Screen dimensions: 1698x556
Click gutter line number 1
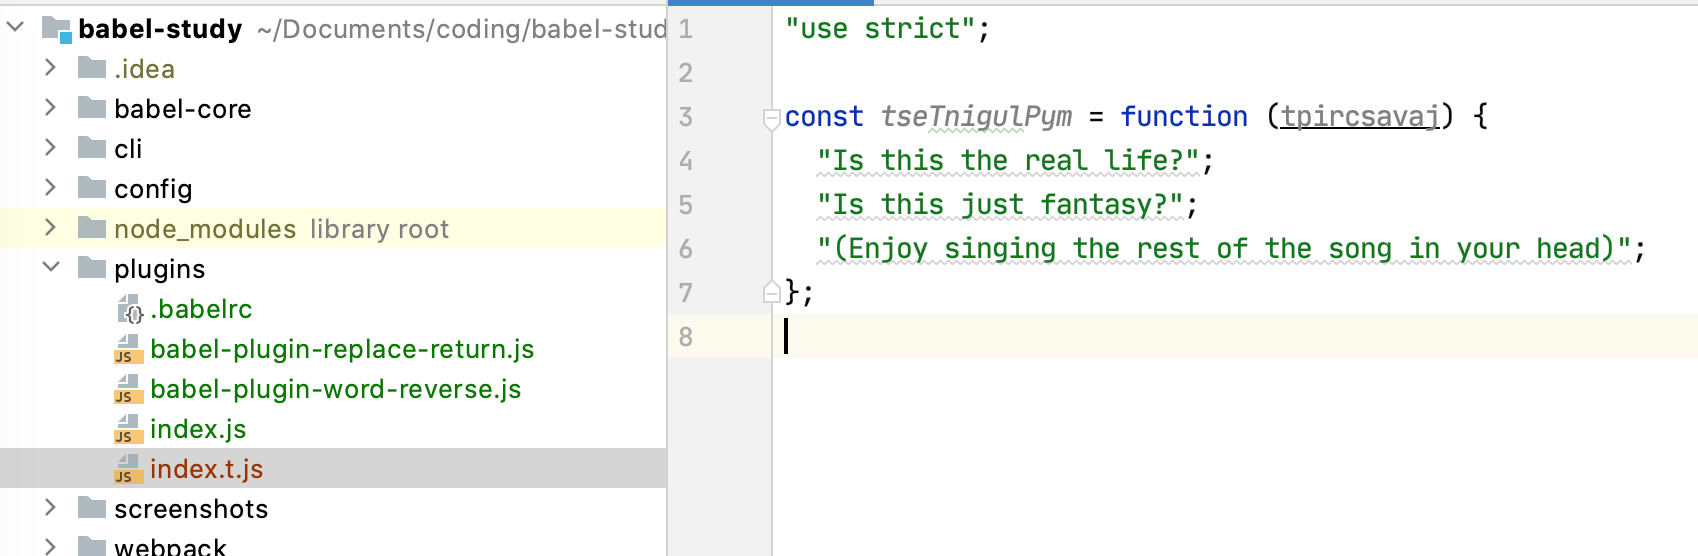pos(685,29)
